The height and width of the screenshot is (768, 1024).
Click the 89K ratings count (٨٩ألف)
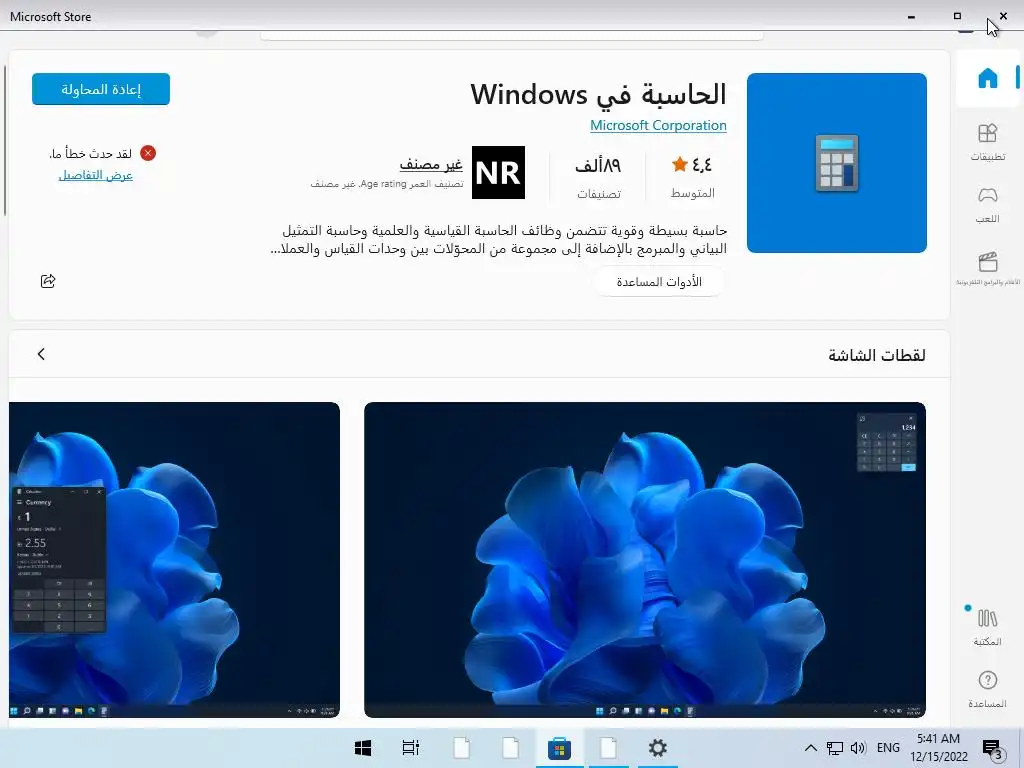pyautogui.click(x=598, y=165)
